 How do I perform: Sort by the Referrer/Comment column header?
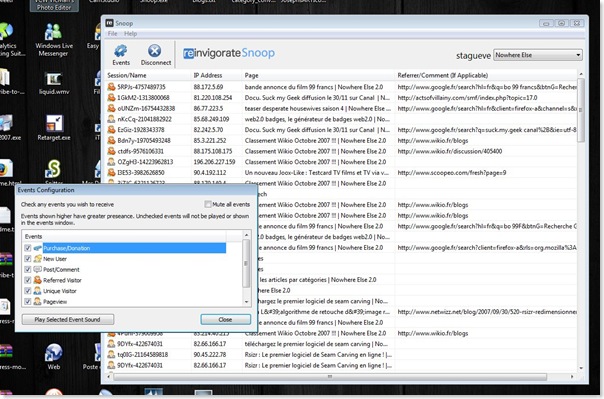pyautogui.click(x=486, y=75)
